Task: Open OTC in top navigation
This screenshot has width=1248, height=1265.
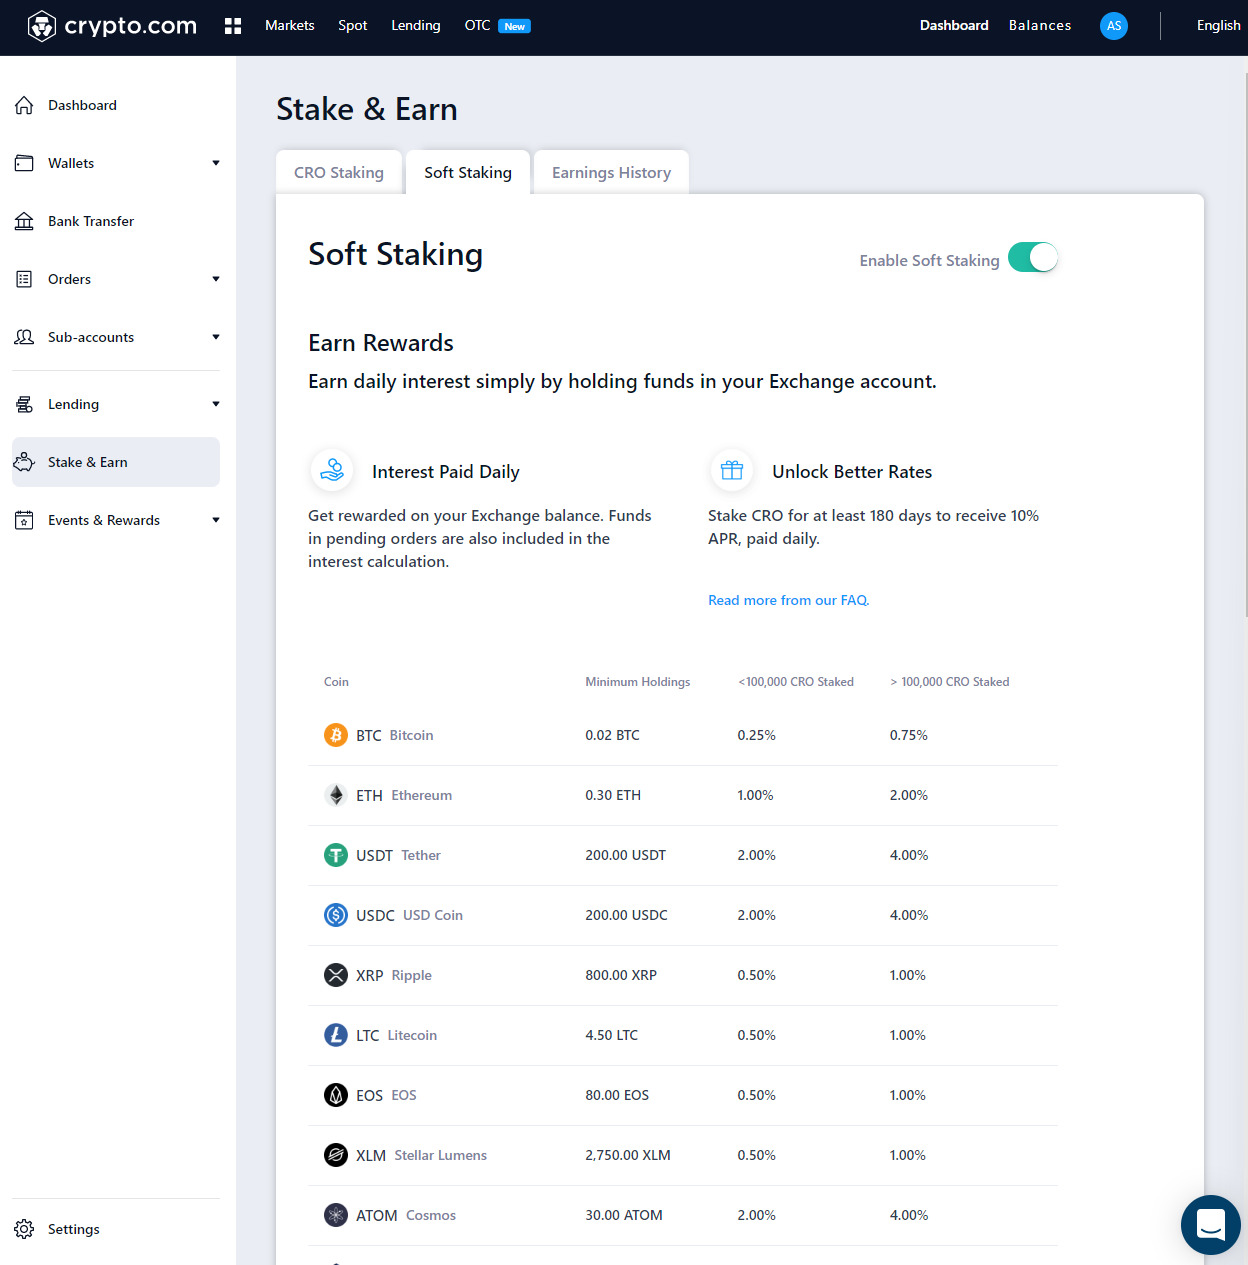Action: point(477,26)
